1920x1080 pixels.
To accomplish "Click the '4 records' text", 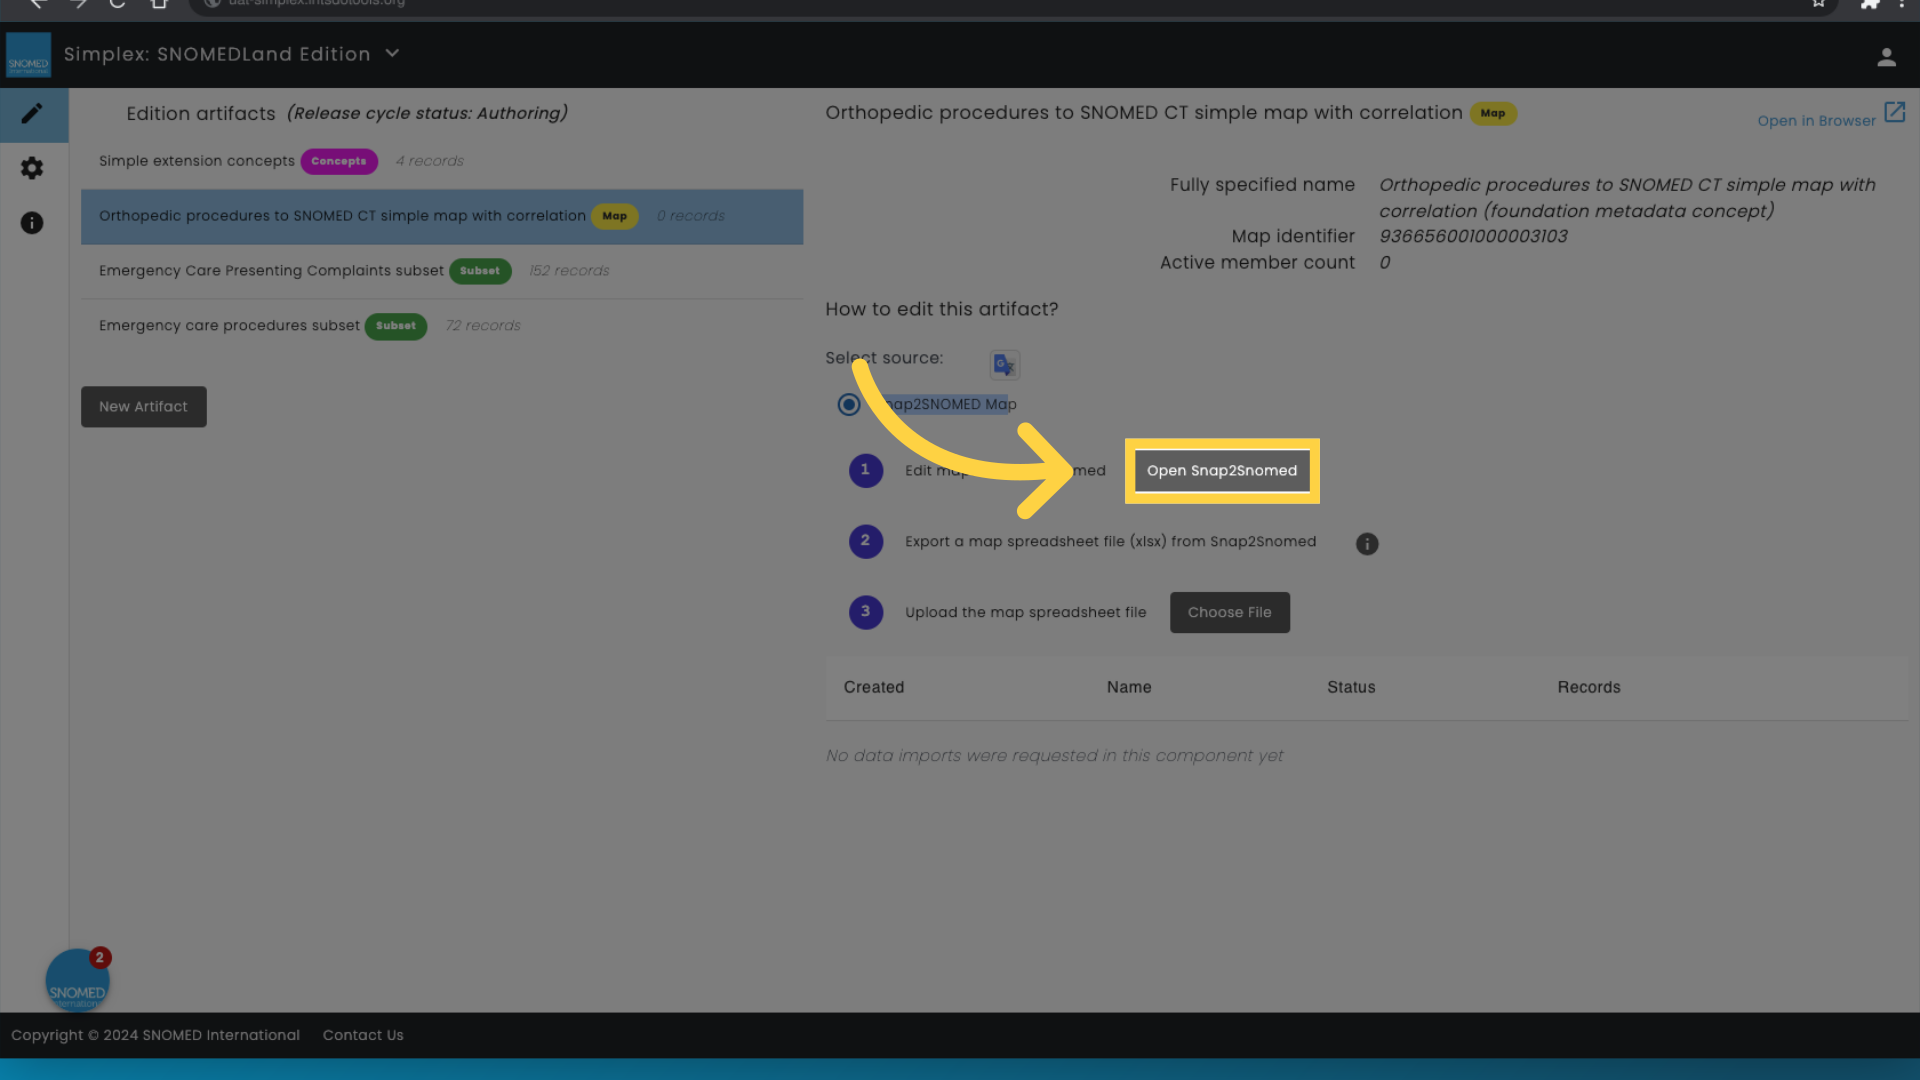I will (x=429, y=161).
